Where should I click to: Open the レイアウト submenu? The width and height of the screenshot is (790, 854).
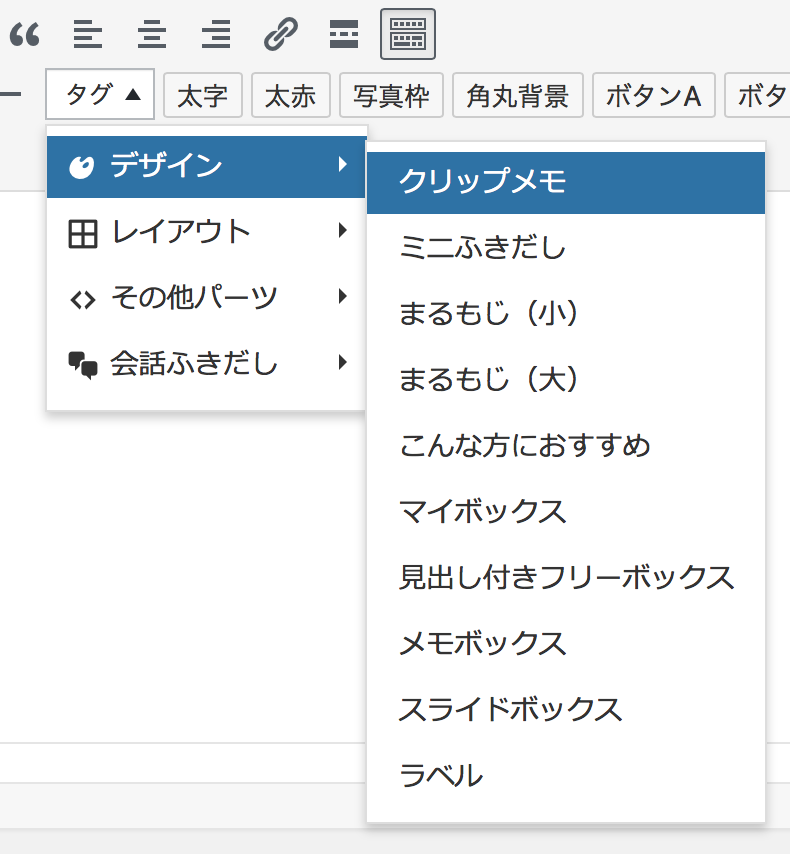206,233
